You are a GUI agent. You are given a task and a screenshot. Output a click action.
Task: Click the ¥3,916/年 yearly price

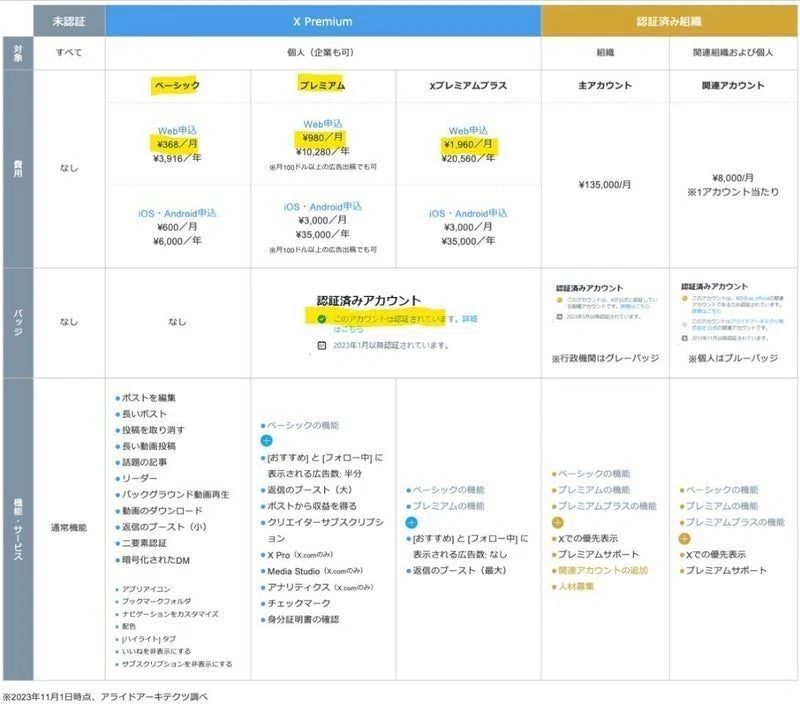[x=177, y=158]
